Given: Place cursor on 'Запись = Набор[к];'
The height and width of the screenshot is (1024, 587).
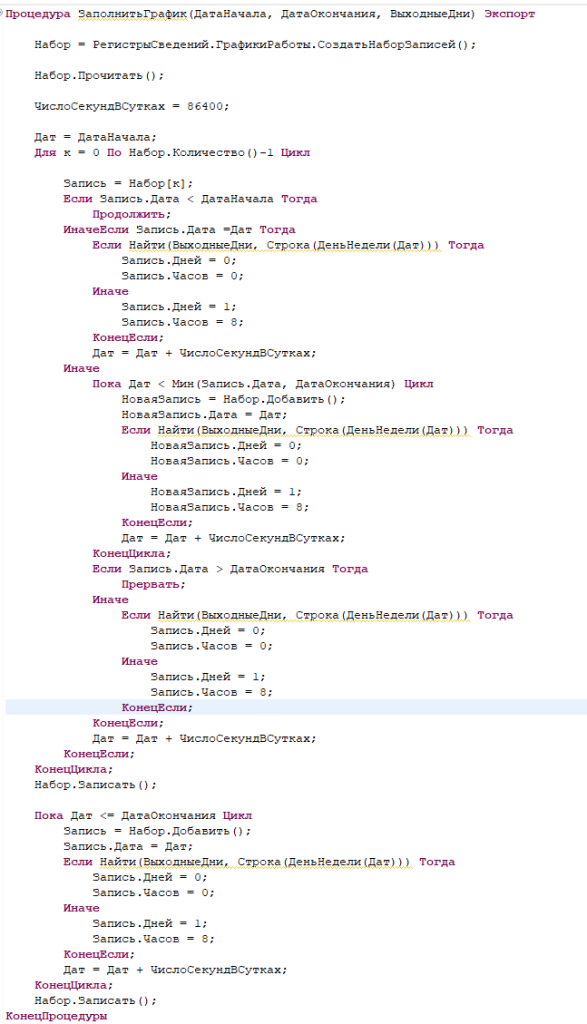Looking at the screenshot, I should (x=128, y=184).
